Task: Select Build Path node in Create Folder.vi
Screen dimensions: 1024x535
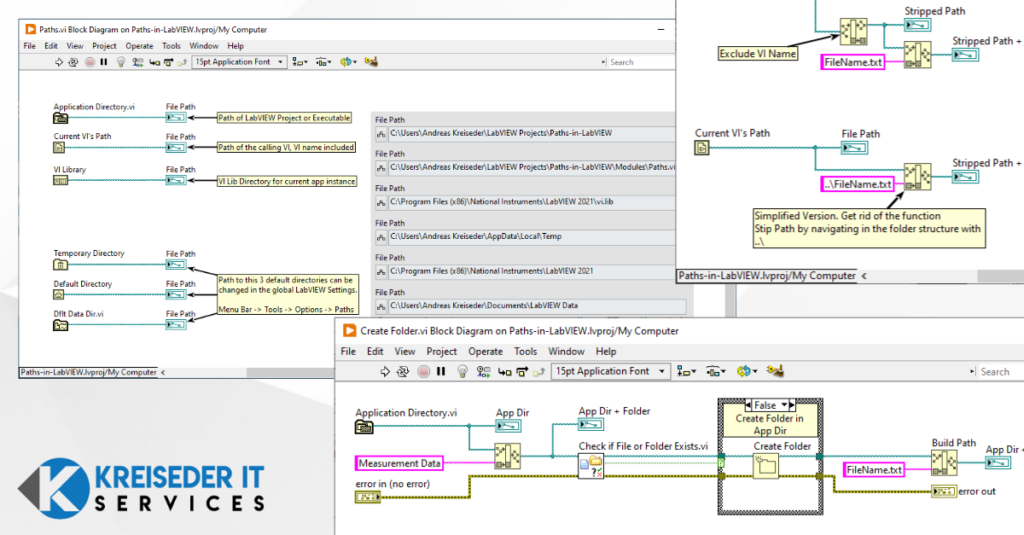Action: pos(944,462)
